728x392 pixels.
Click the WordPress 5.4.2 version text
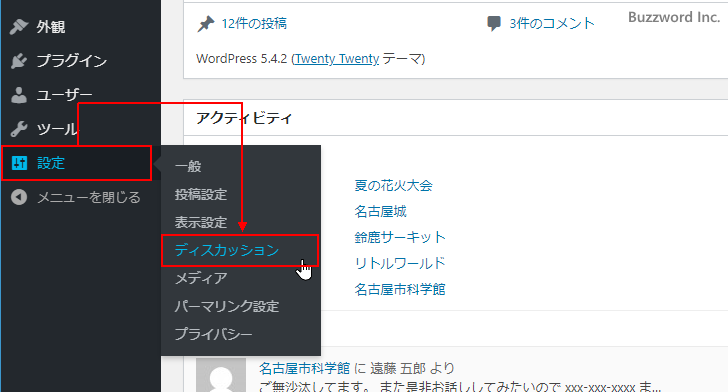tap(241, 59)
